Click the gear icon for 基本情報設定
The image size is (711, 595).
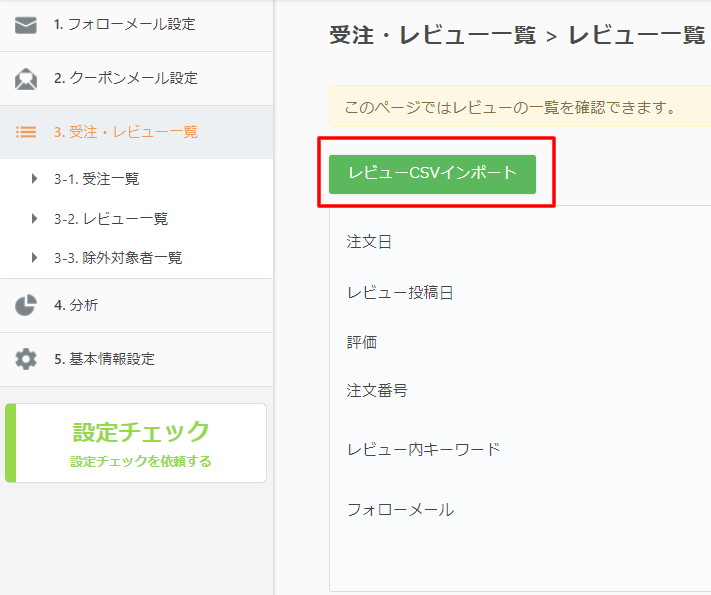click(x=26, y=359)
